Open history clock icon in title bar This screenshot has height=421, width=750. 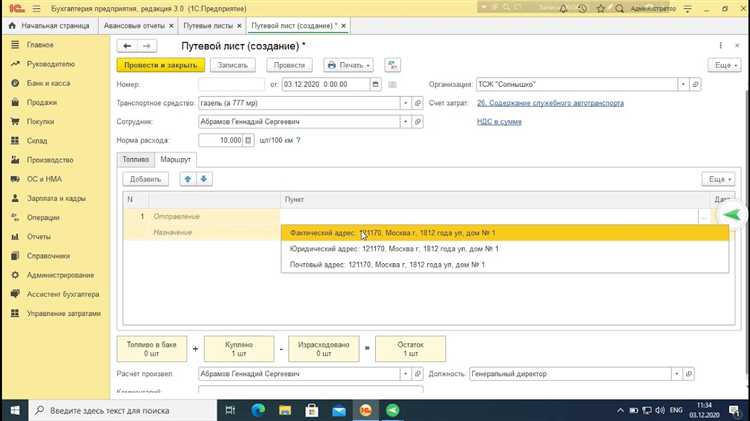(x=582, y=9)
